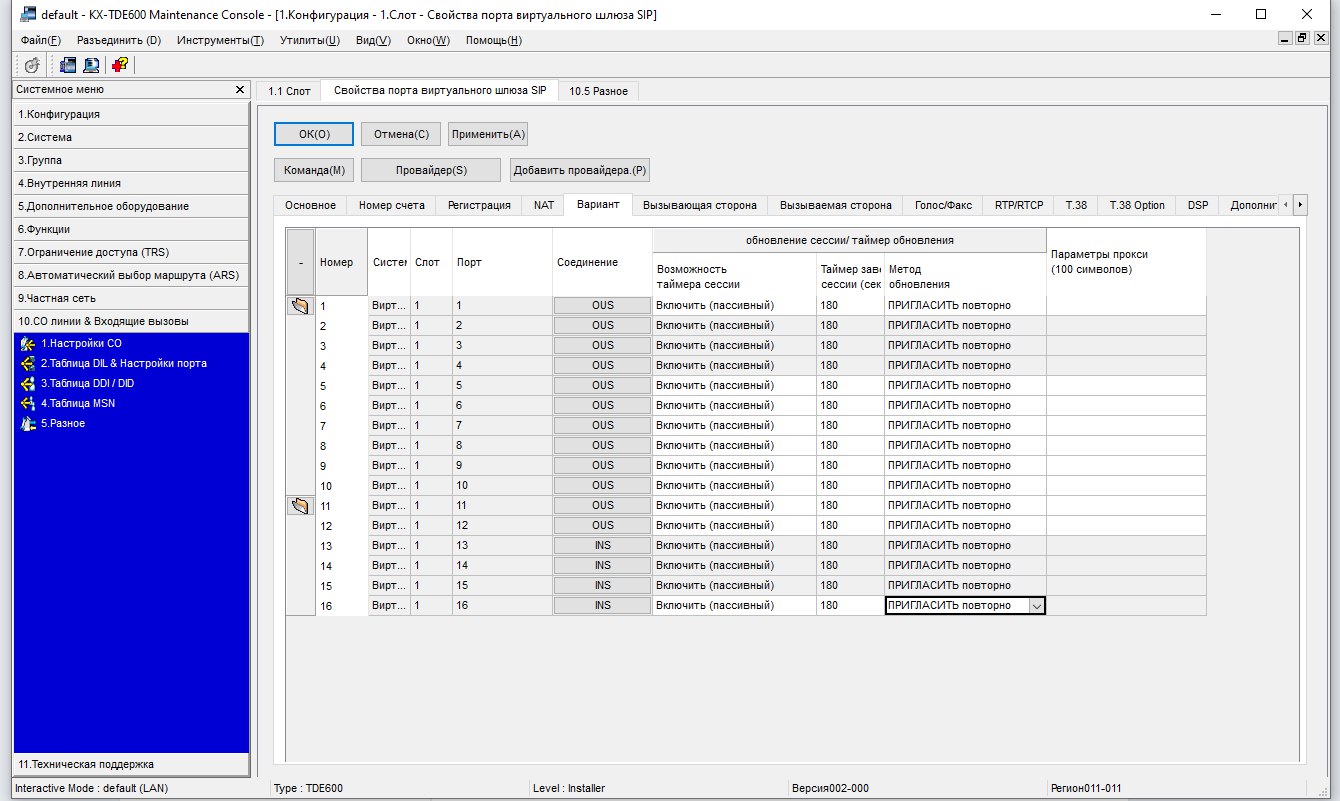Click the Добавить провайдера.(P) button
Viewport: 1340px width, 801px height.
pos(581,170)
